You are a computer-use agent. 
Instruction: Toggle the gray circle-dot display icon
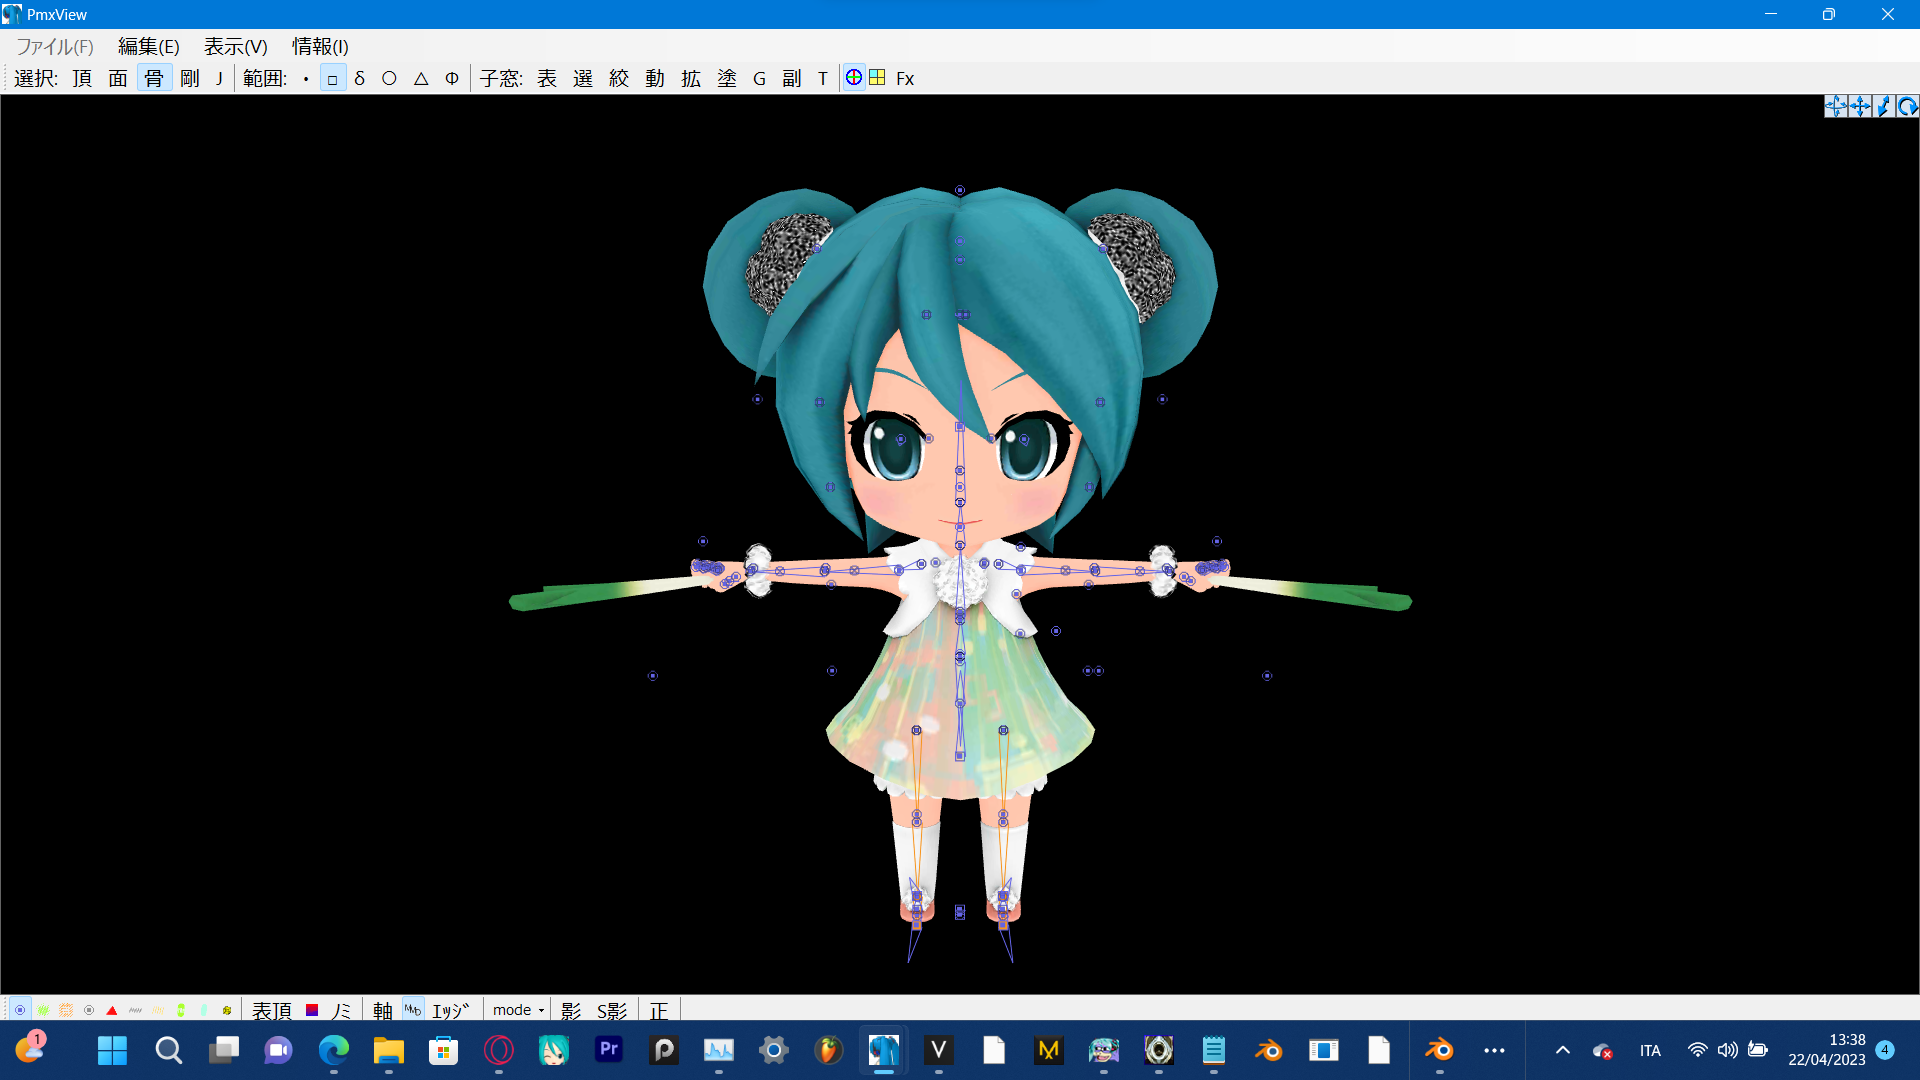89,1010
